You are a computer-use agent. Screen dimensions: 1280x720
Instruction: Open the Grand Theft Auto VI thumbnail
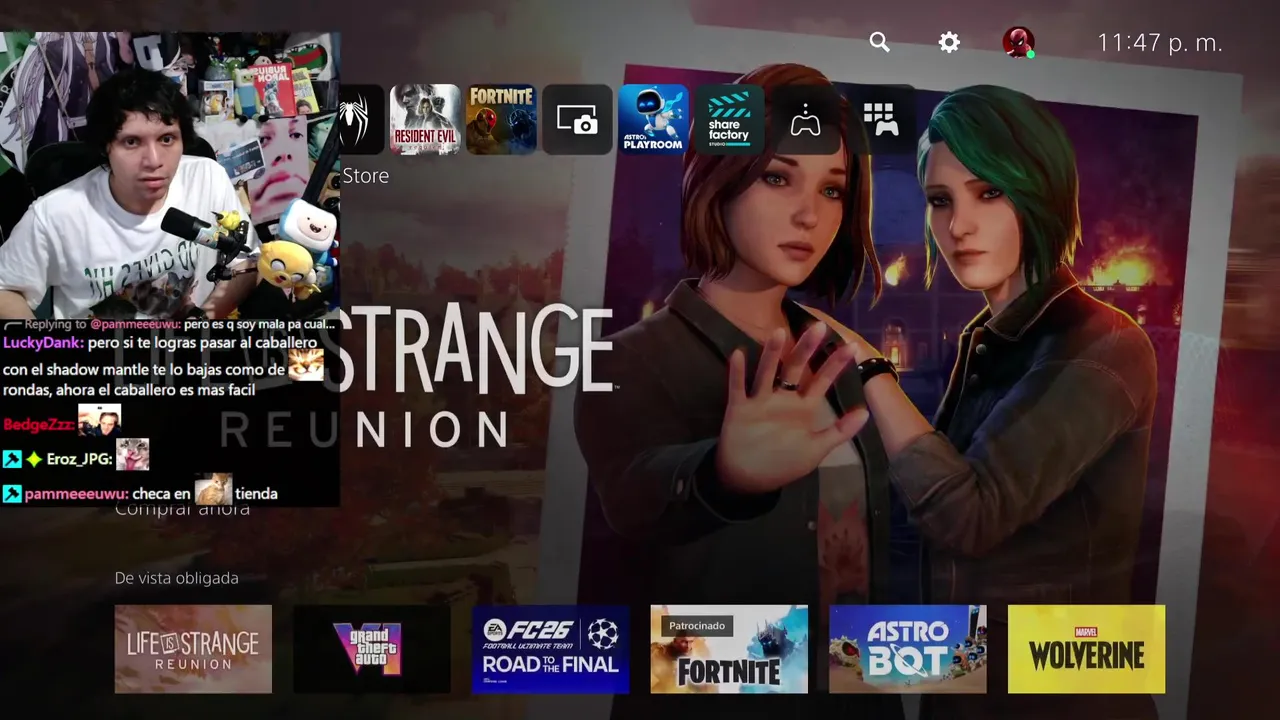(372, 649)
